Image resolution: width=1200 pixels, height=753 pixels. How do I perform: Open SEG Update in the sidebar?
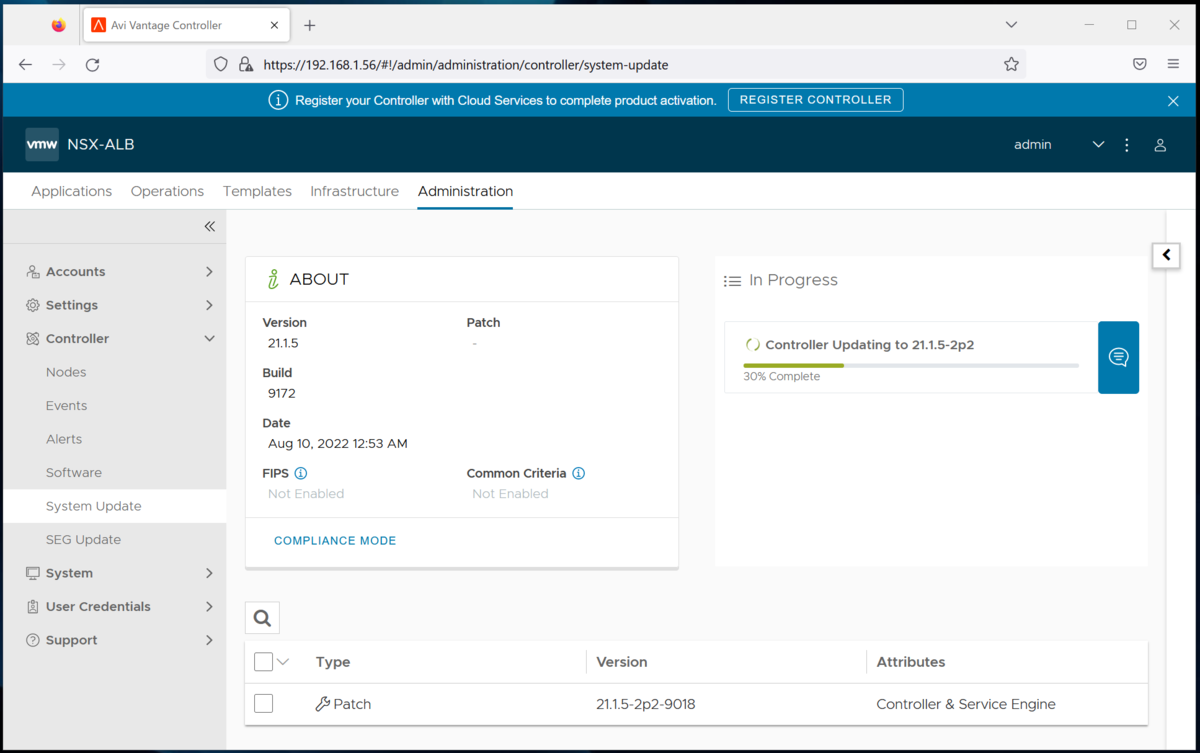coord(83,539)
